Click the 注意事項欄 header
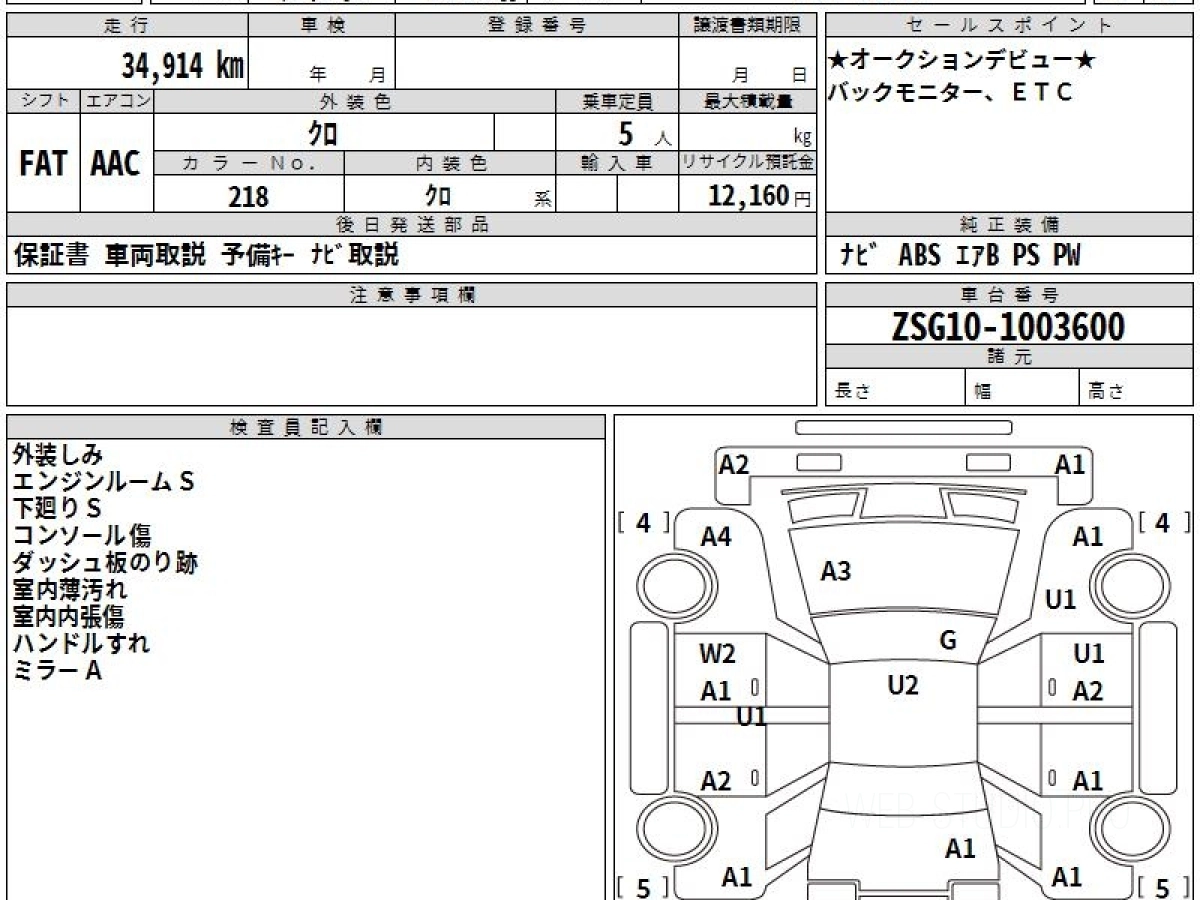The image size is (1200, 900). (412, 295)
